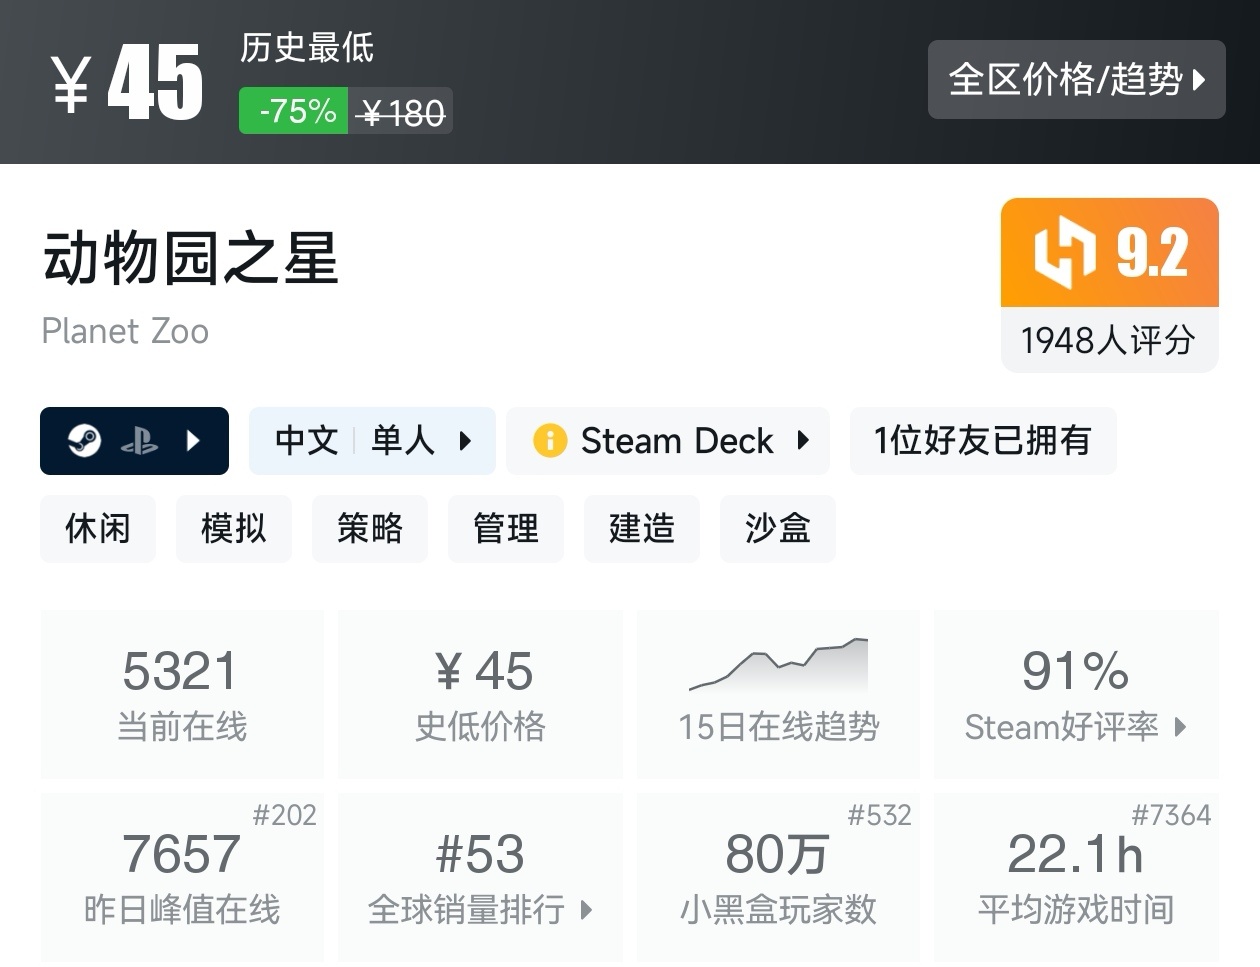Viewport: 1260px width, 967px height.
Task: Expand Steam Deck compatibility details
Action: coord(803,441)
